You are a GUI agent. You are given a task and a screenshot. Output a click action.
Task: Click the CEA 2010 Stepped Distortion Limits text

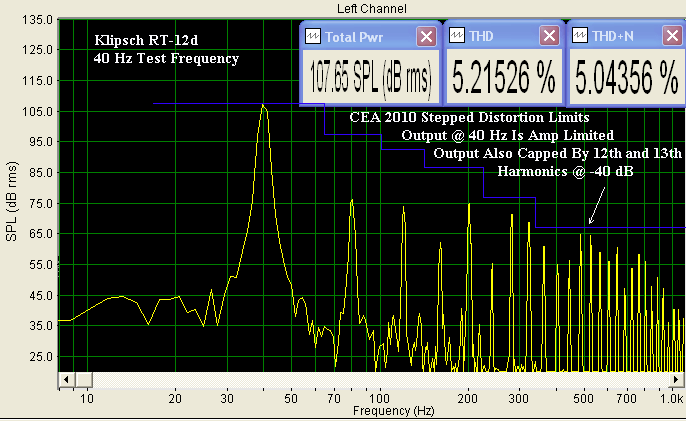469,117
